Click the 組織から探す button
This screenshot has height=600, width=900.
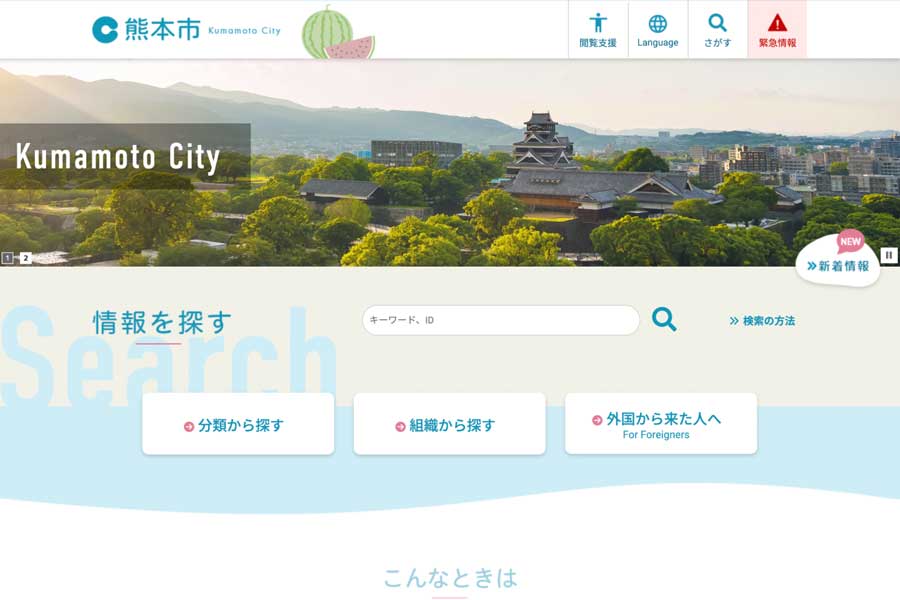coord(449,424)
